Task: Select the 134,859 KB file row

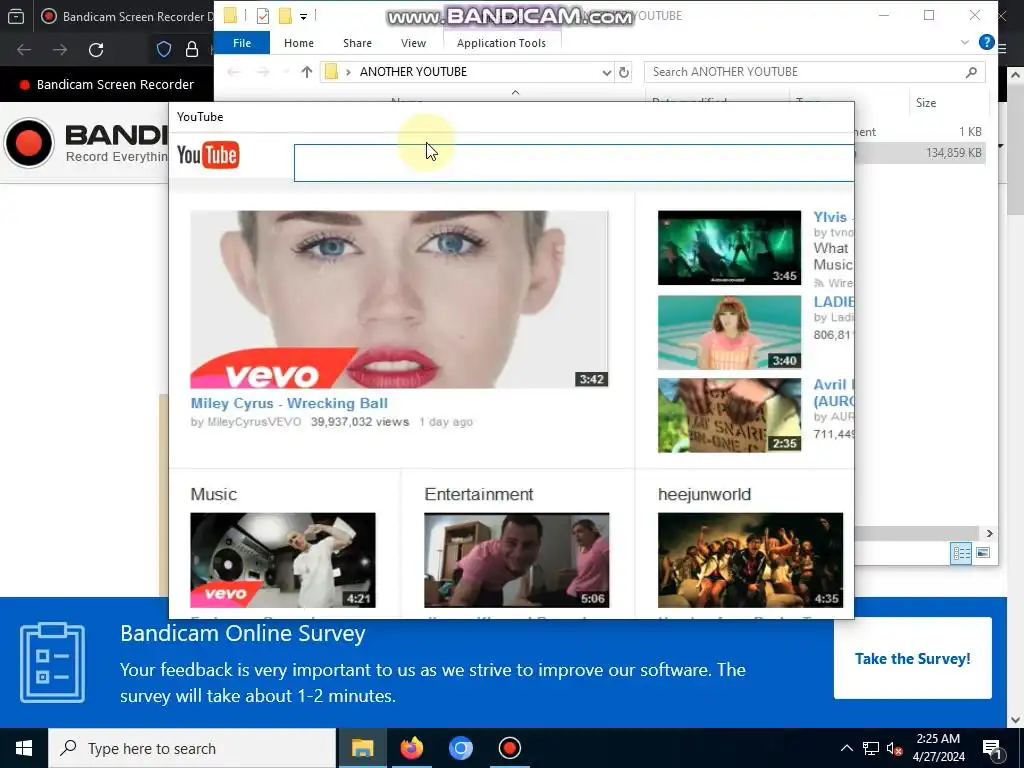Action: 920,153
